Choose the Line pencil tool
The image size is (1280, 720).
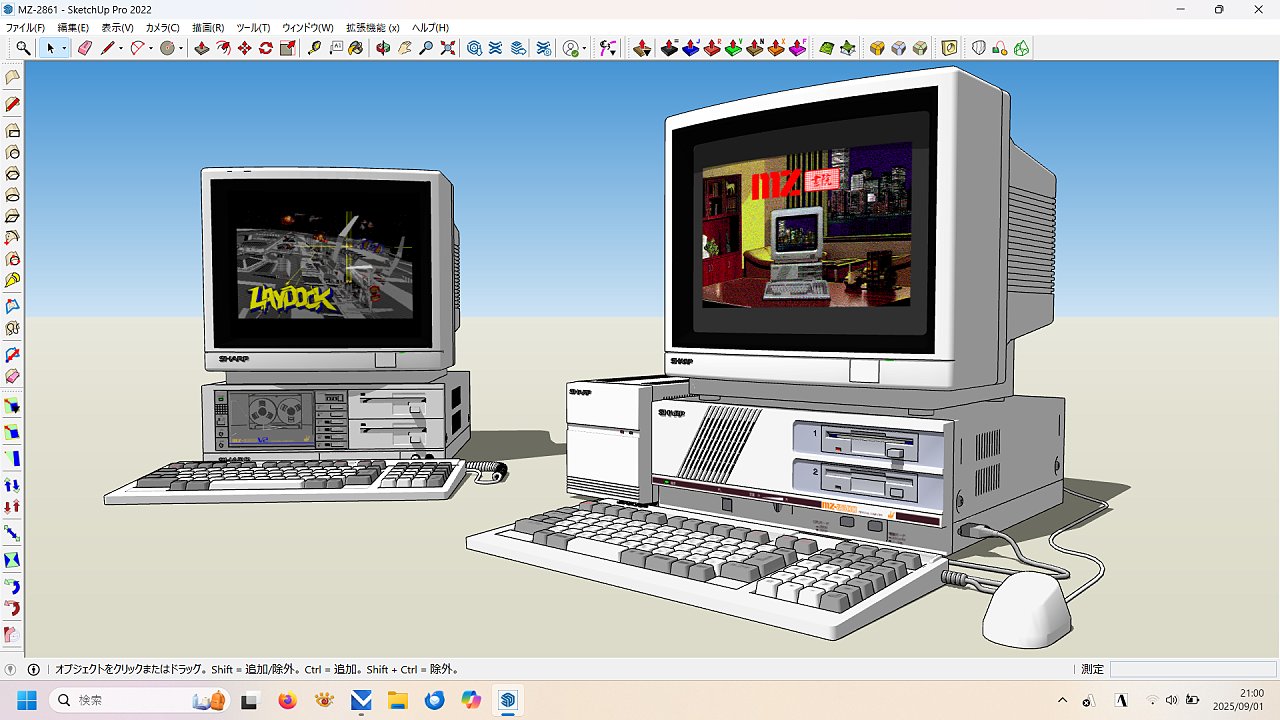(x=107, y=48)
